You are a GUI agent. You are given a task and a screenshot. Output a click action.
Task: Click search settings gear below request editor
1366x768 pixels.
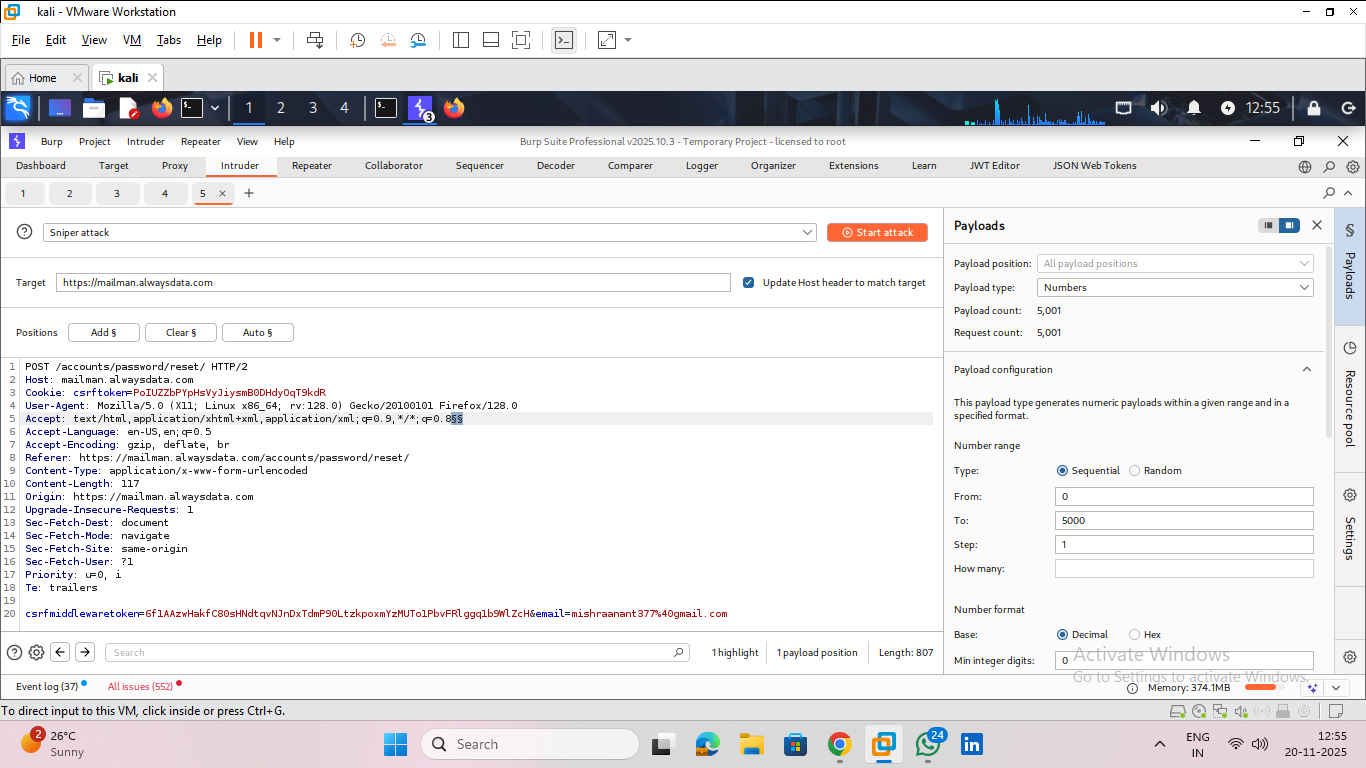pos(36,652)
